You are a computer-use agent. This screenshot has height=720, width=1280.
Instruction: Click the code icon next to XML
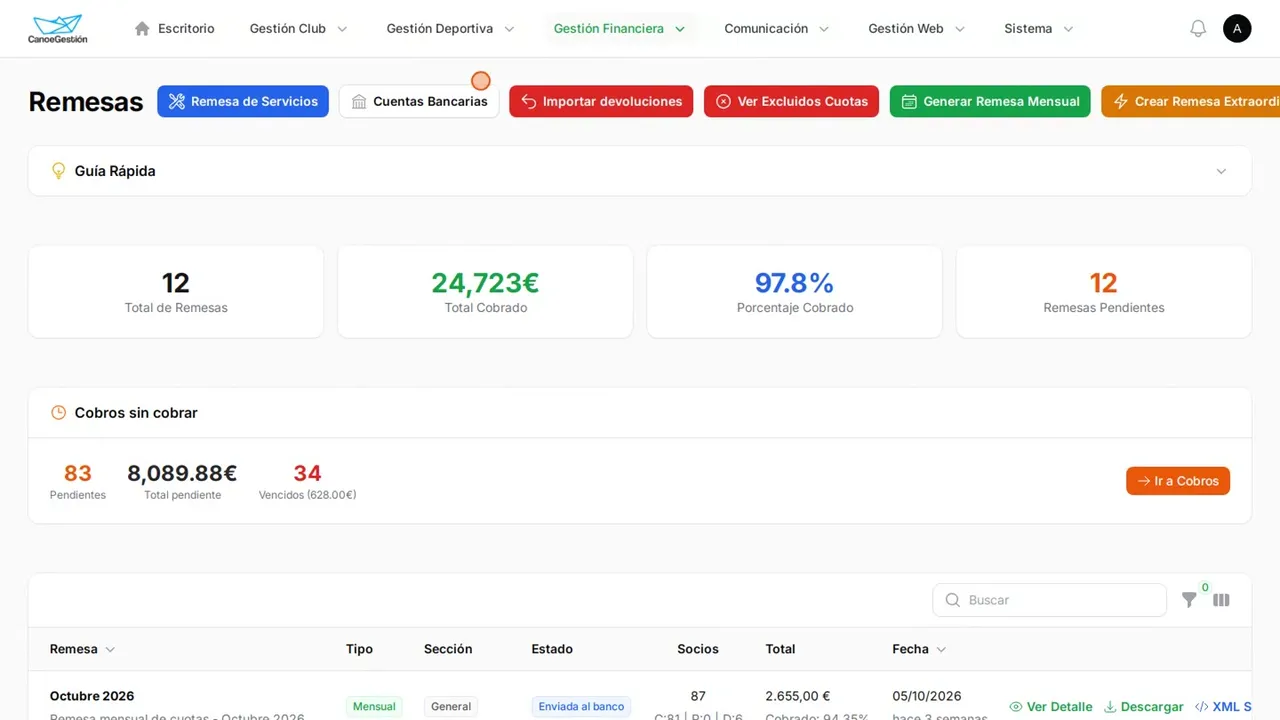pyautogui.click(x=1202, y=707)
